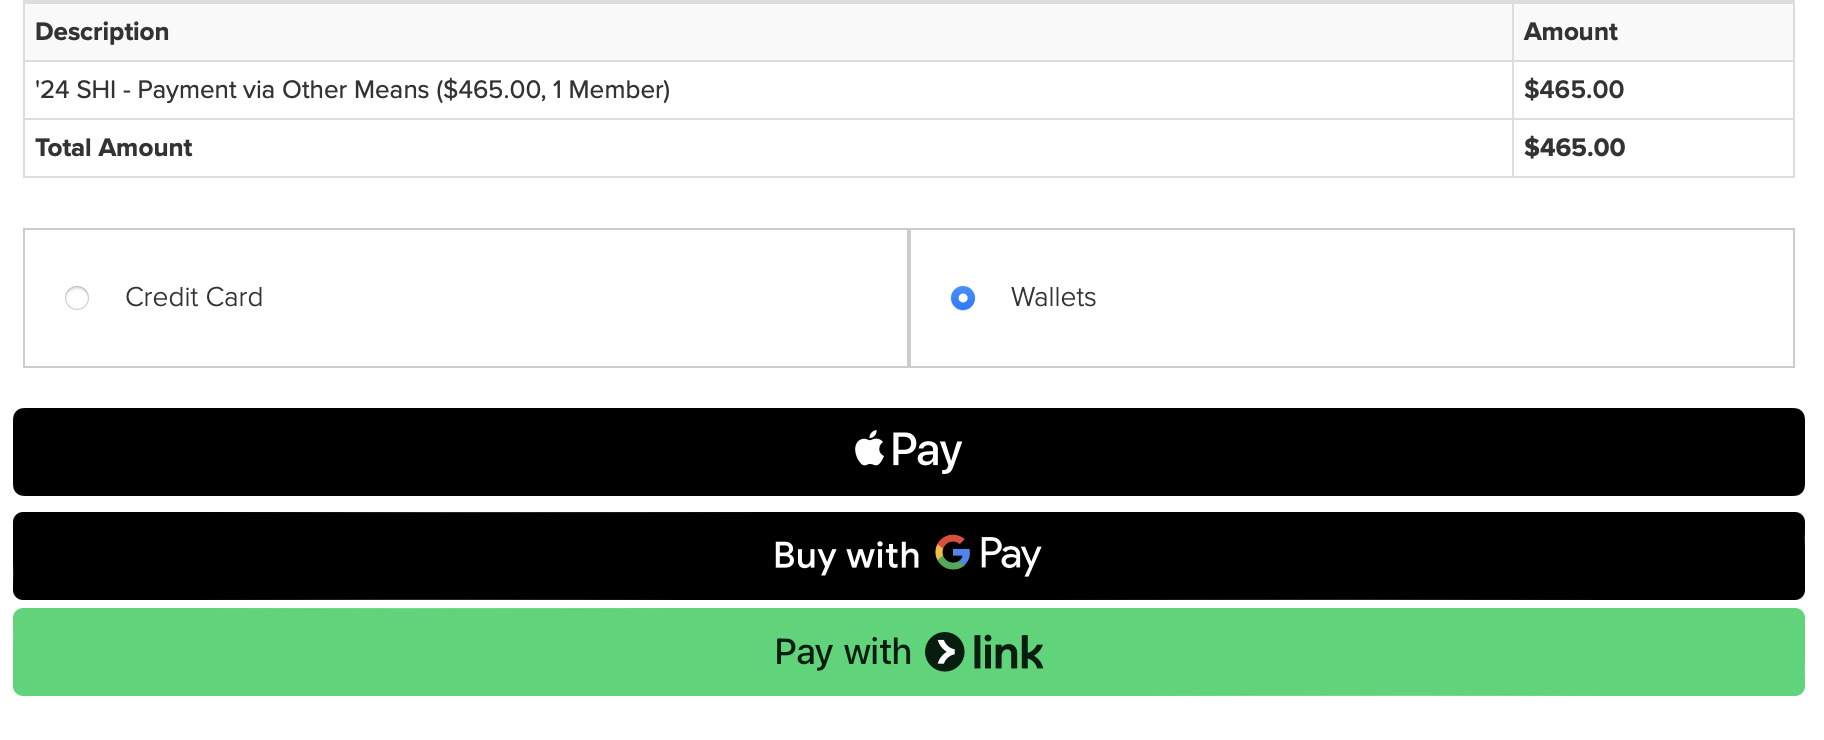Click the Total Amount row label
This screenshot has height=740, width=1824.
(114, 148)
